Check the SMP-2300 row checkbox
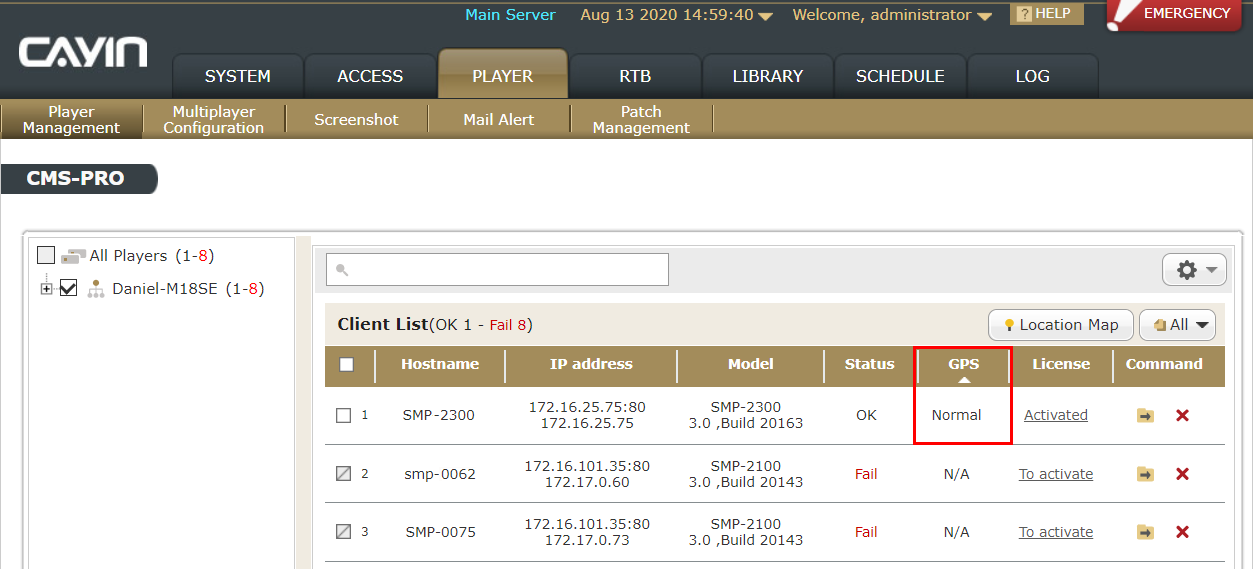The image size is (1253, 569). (x=344, y=415)
